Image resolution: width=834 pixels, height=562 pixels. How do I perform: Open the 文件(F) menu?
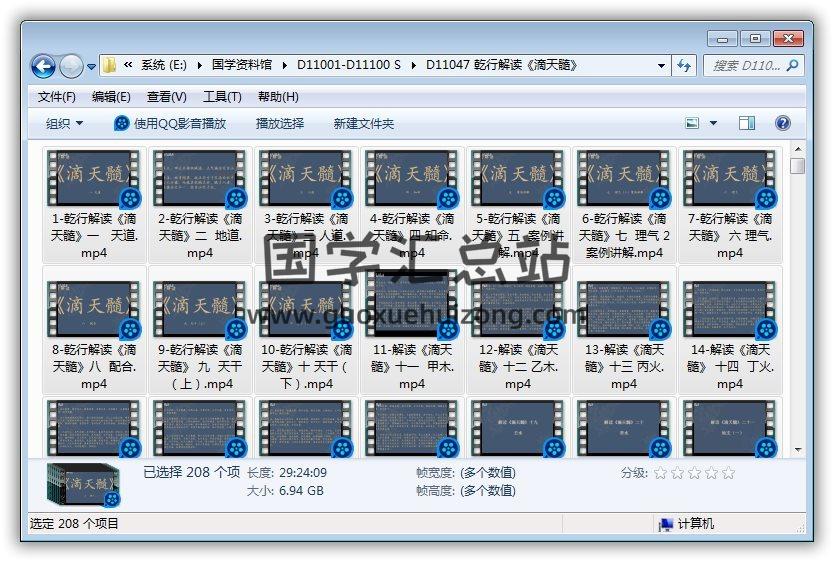pyautogui.click(x=57, y=97)
